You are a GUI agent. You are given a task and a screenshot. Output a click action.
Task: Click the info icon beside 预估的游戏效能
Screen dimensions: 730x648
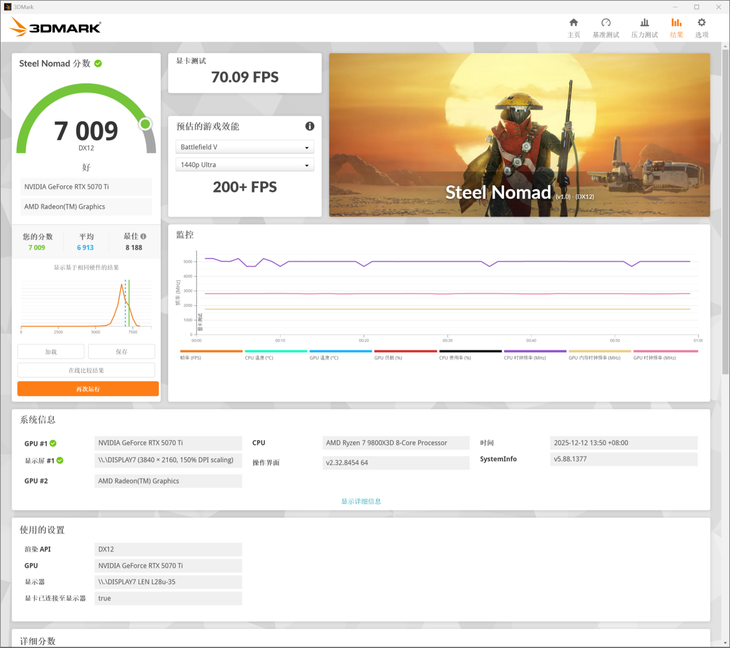coord(310,126)
